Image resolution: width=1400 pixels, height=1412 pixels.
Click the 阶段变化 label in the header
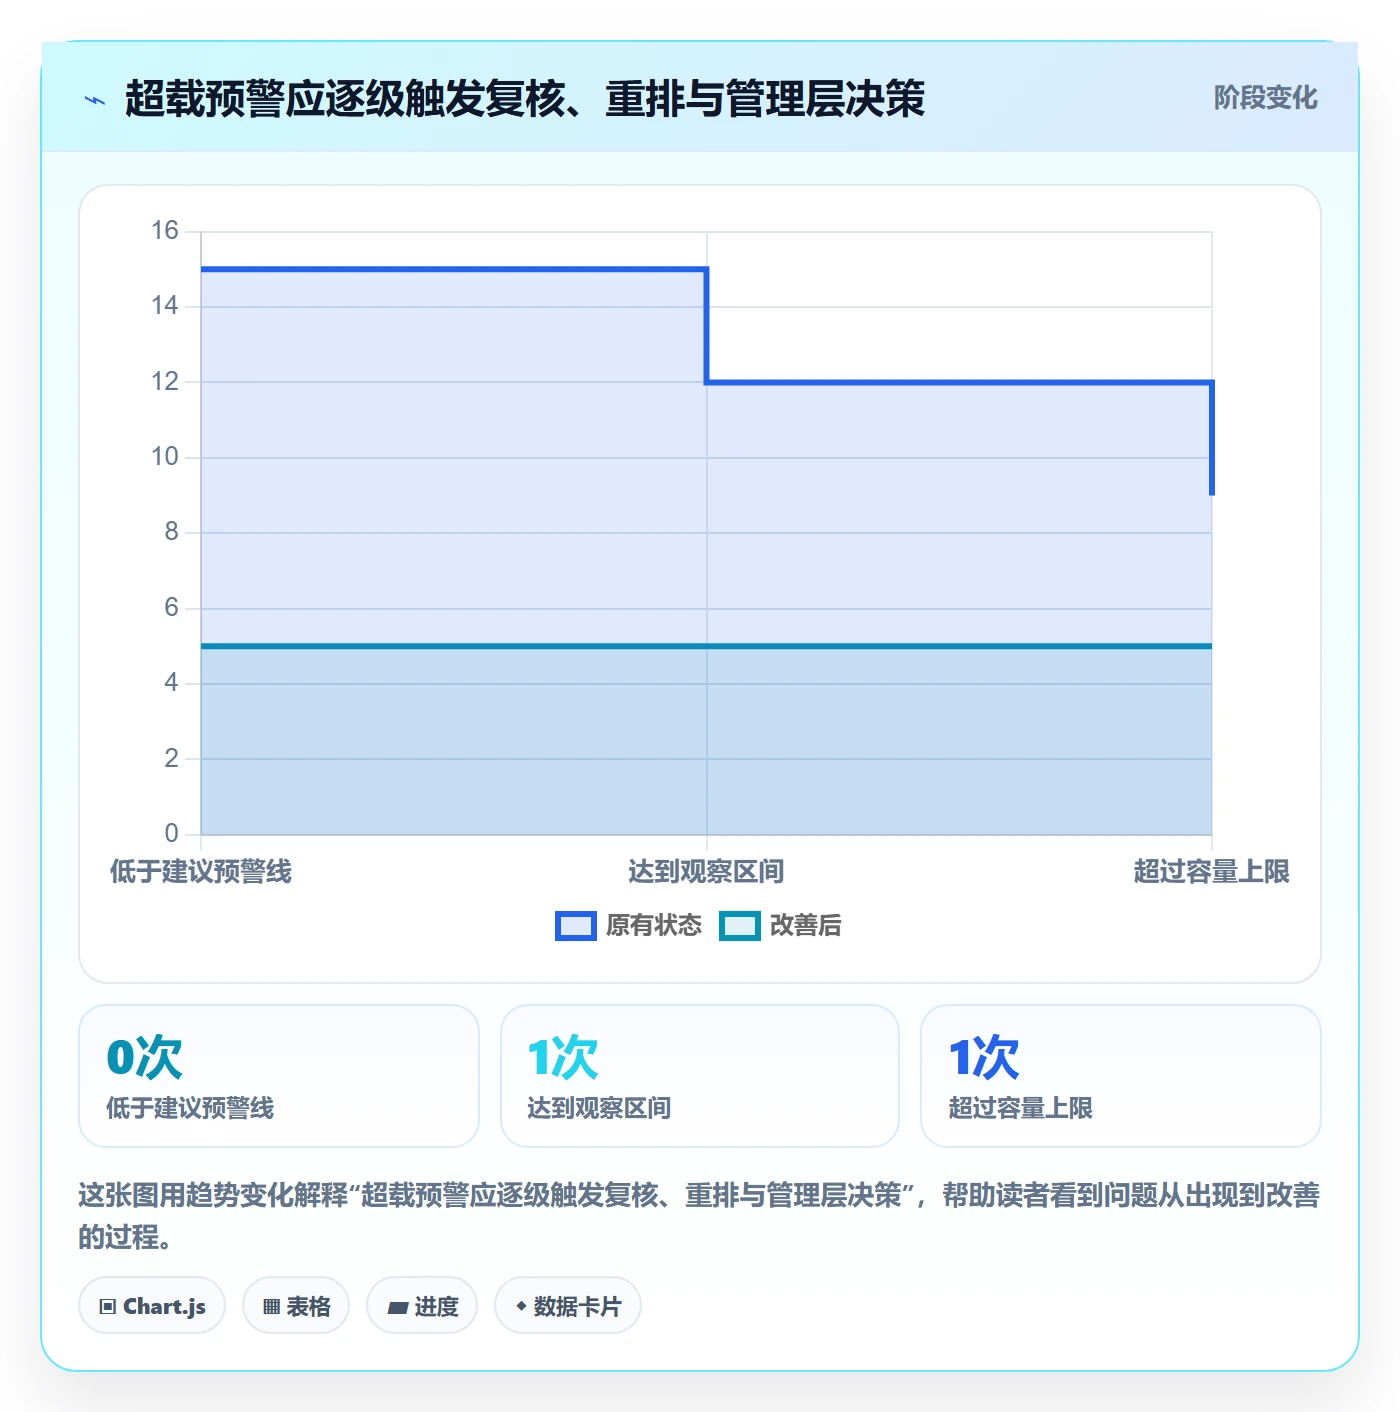point(1265,98)
